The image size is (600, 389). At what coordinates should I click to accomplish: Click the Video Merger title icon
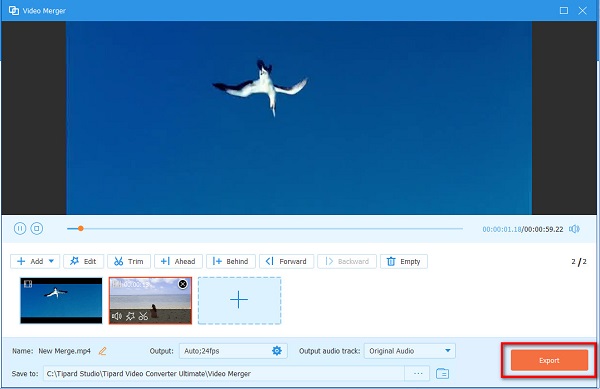(x=14, y=11)
